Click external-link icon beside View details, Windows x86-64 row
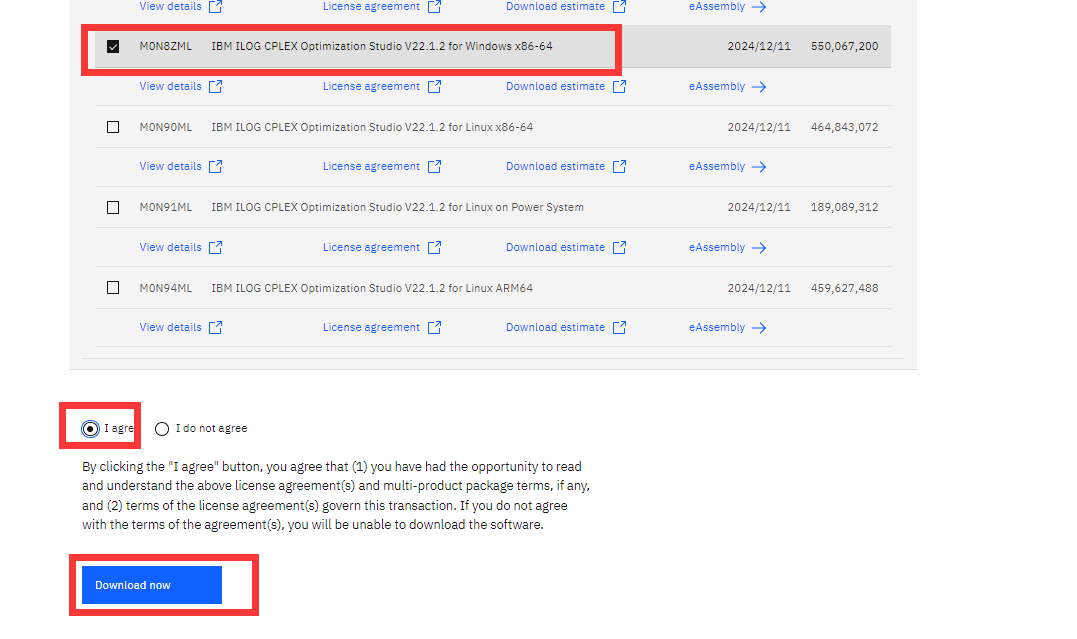Viewport: 1077px width, 639px height. 216,87
